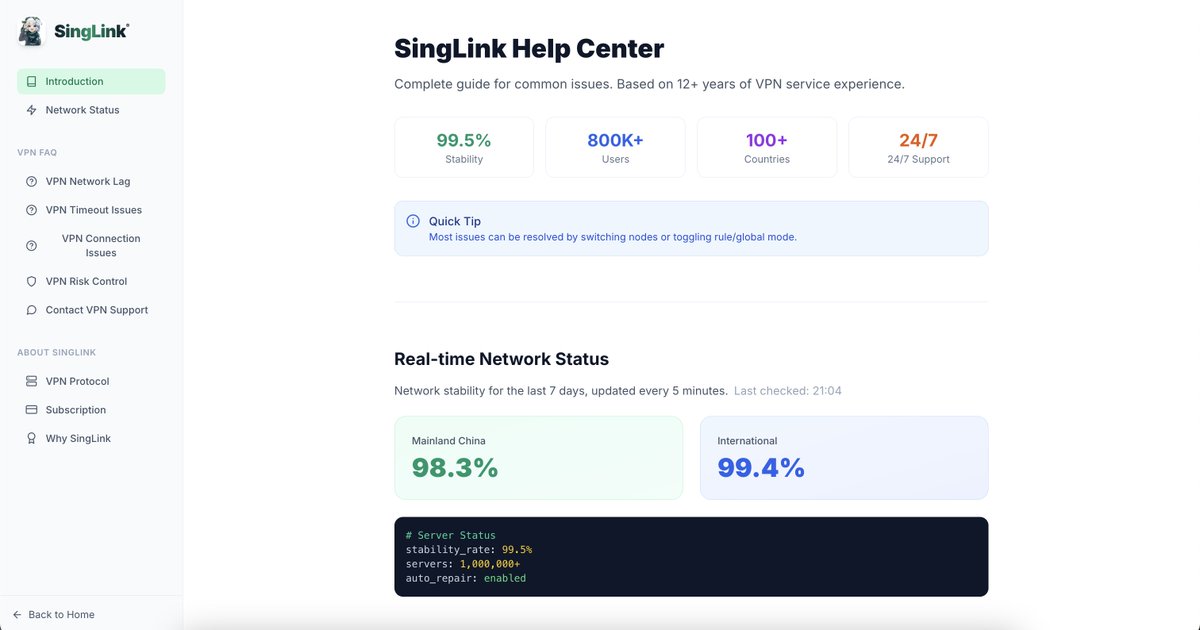Click the lightning icon beside Network Status
This screenshot has height=630, width=1200.
[32, 110]
